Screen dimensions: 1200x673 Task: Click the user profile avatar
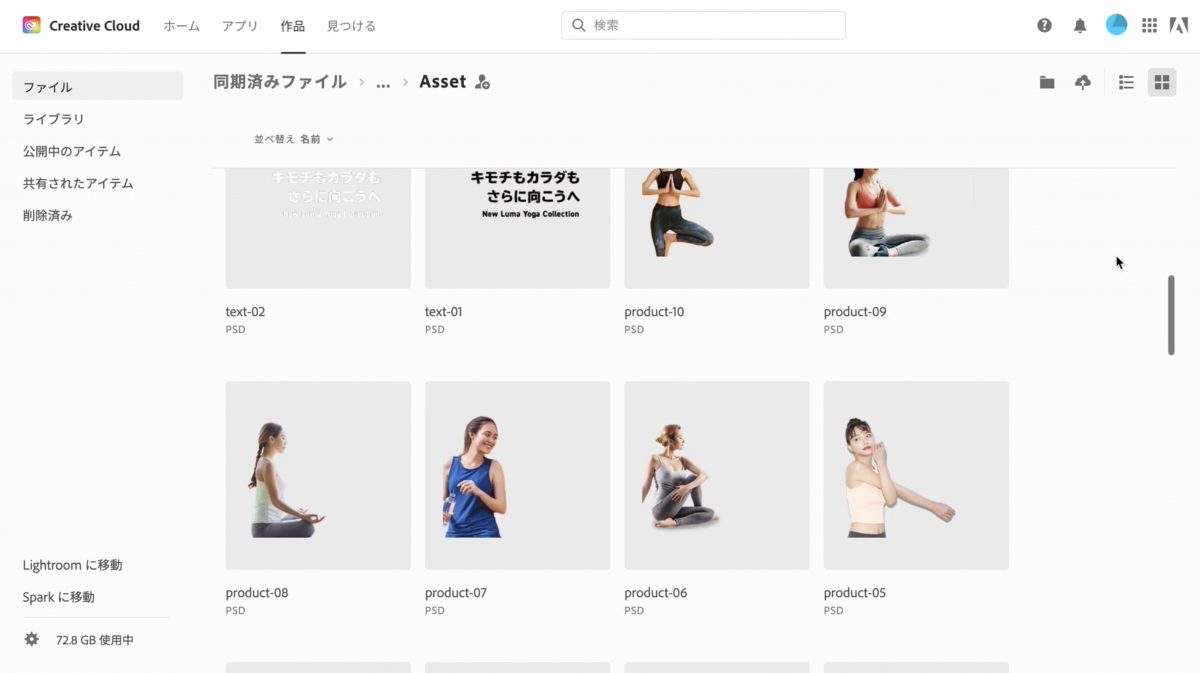point(1116,25)
